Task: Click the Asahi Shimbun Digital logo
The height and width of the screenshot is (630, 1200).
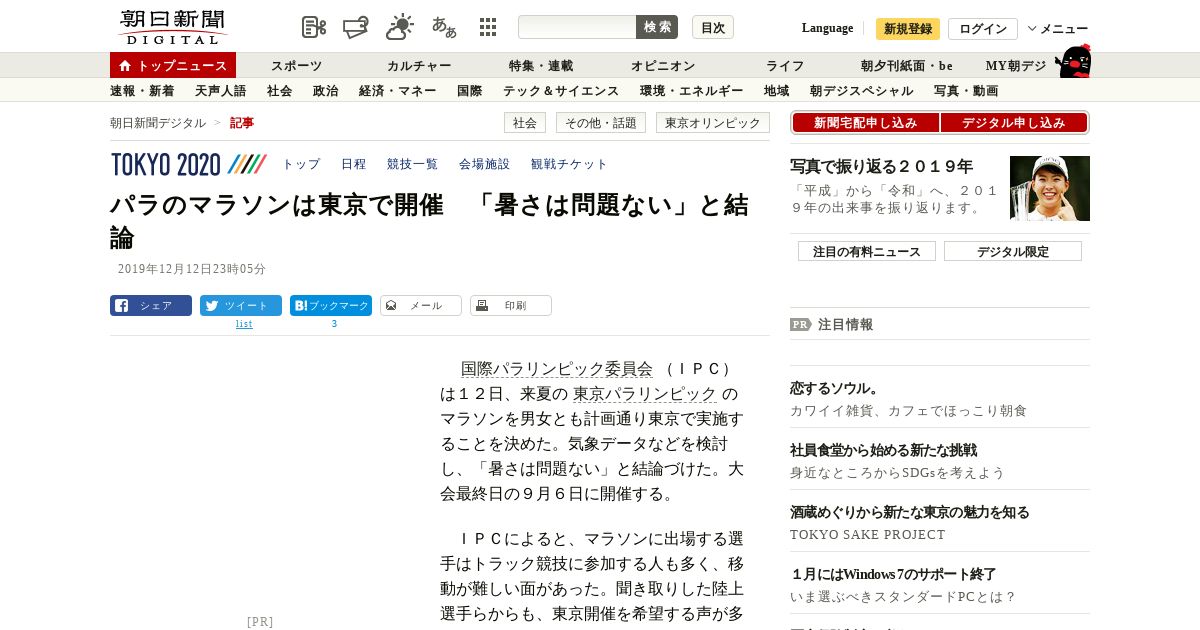Action: [172, 27]
